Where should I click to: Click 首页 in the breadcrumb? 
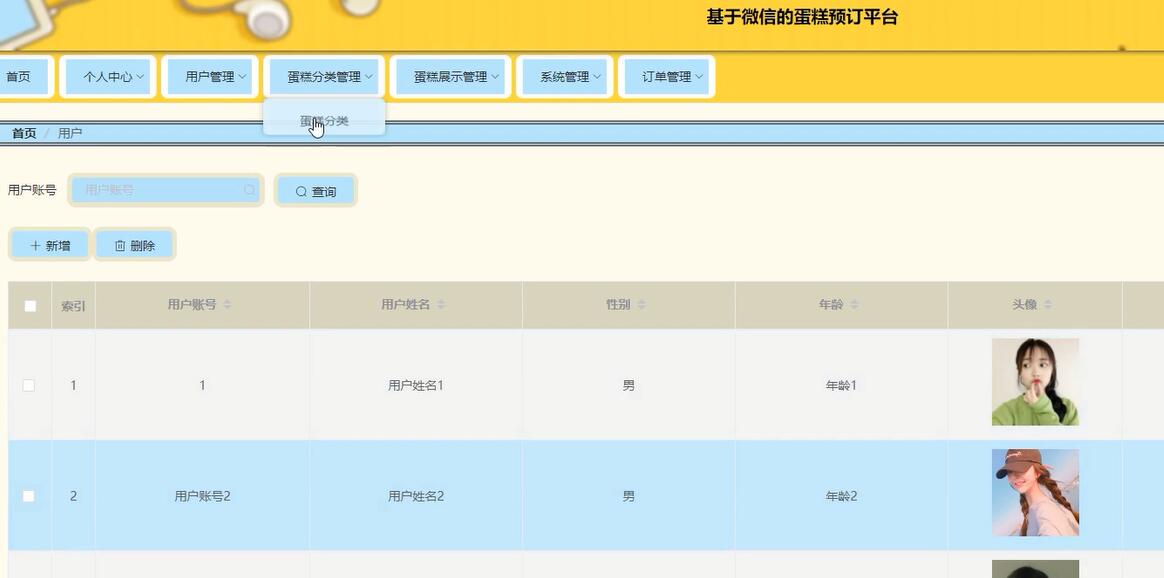coord(24,134)
